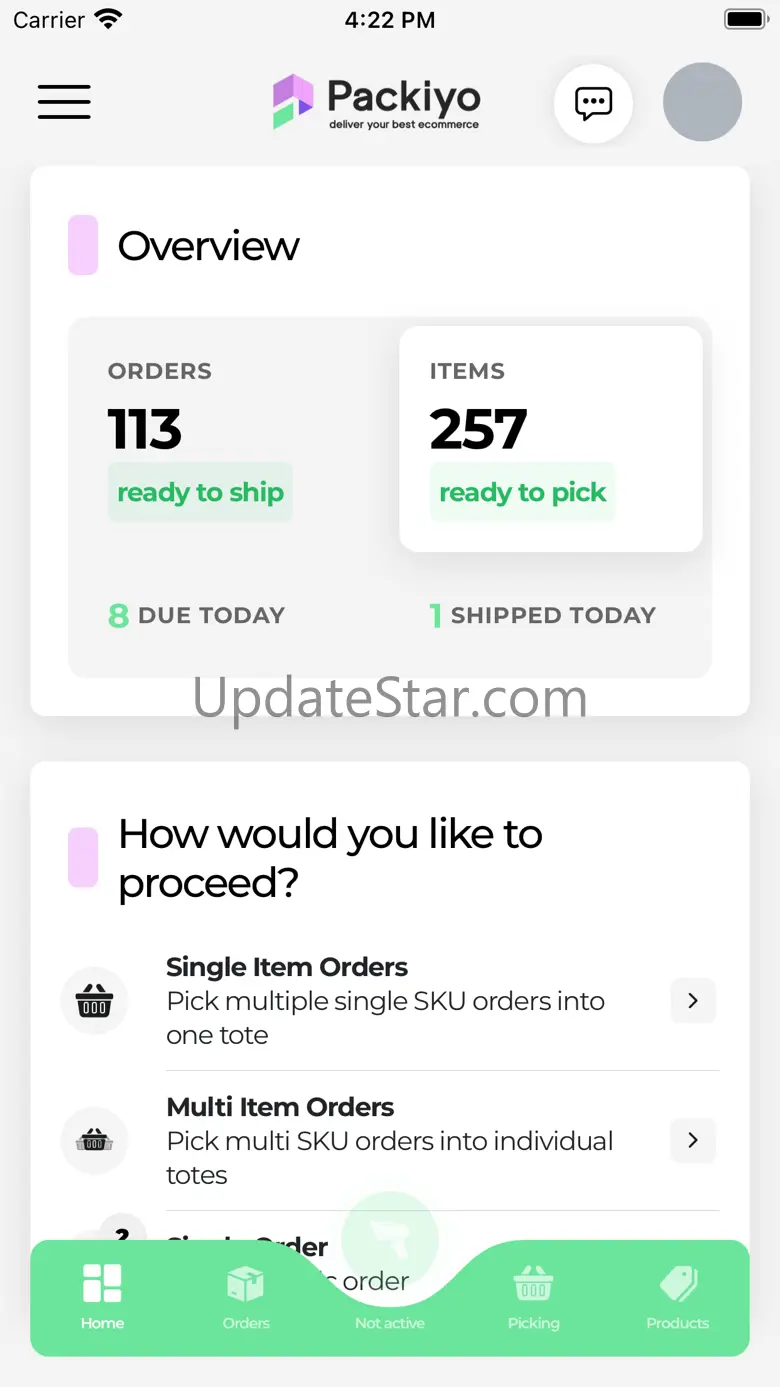The width and height of the screenshot is (780, 1387).
Task: Tap the ready to ship badge
Action: click(200, 492)
